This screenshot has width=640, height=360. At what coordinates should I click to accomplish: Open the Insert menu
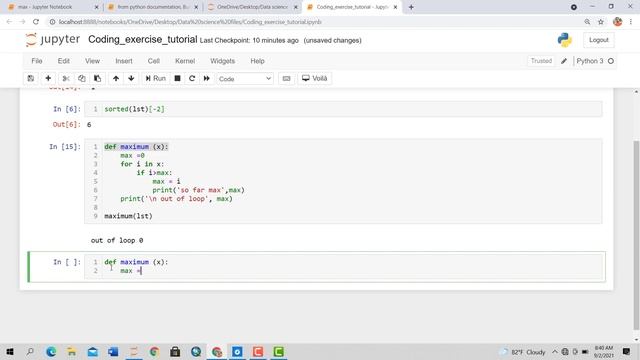click(x=124, y=61)
